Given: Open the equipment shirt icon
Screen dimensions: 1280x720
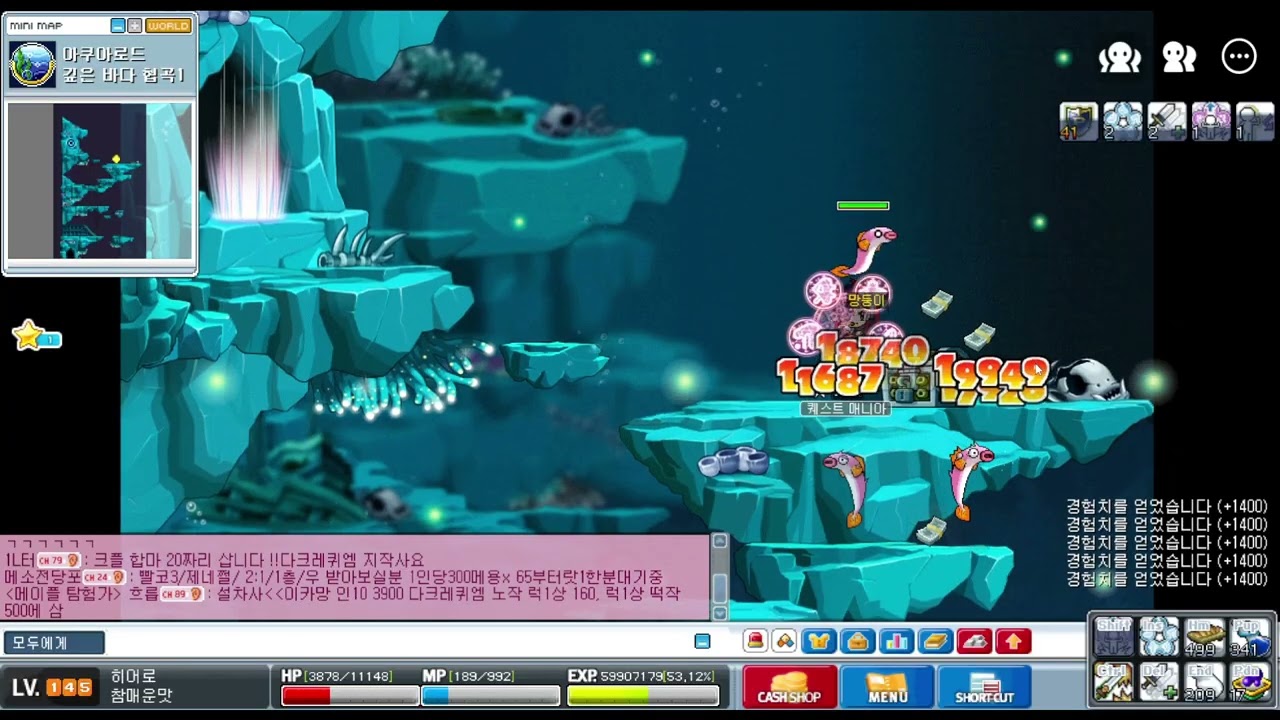Looking at the screenshot, I should coord(819,641).
